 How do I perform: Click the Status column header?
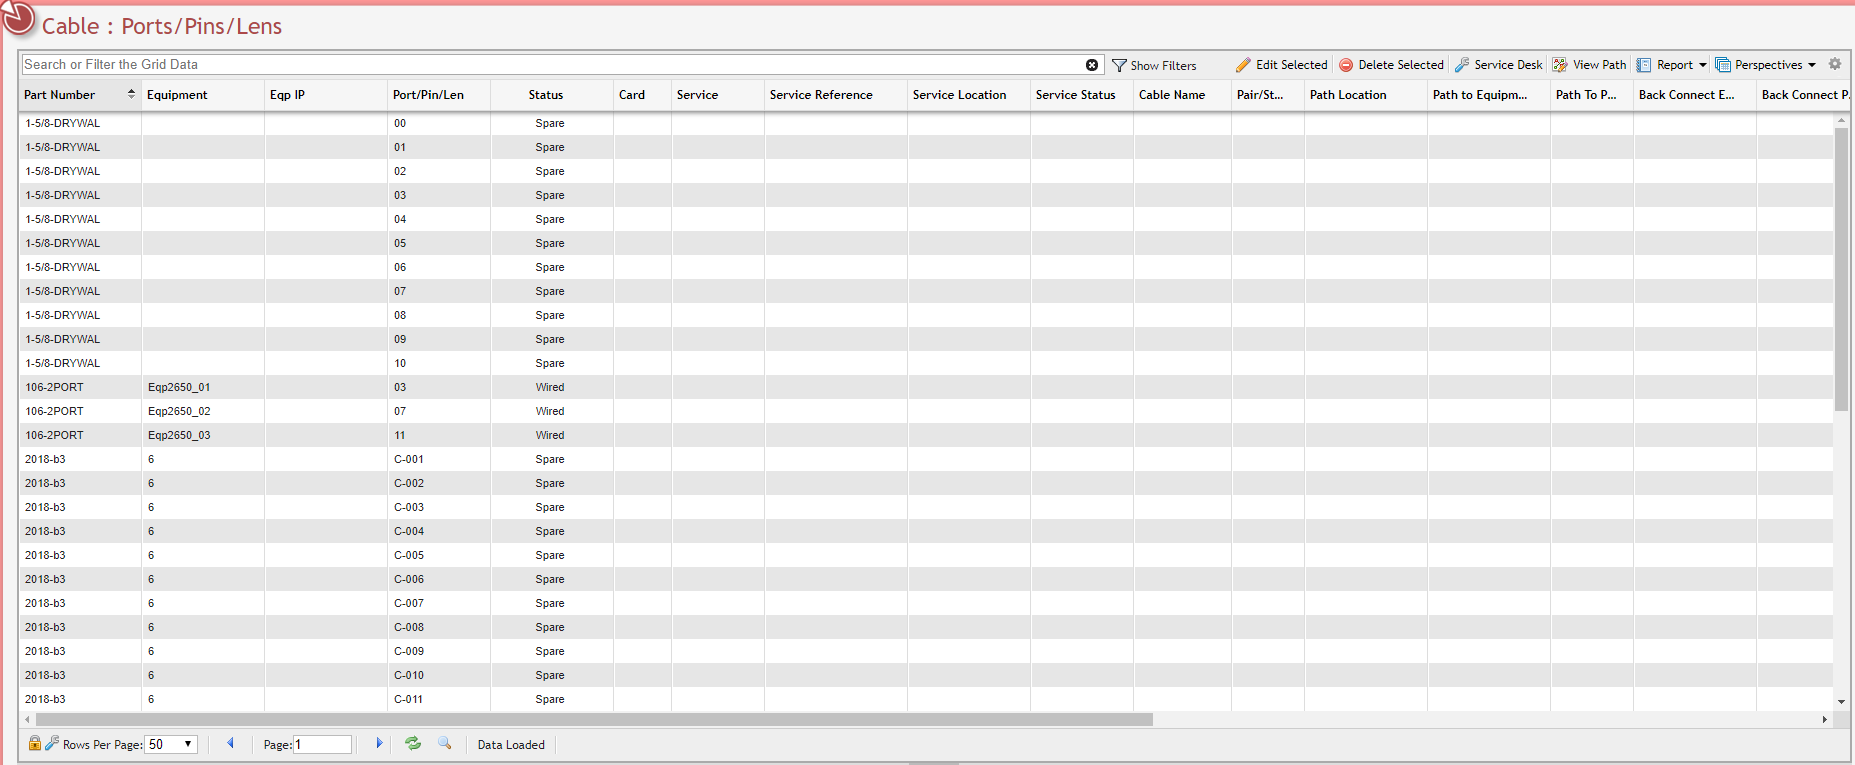click(546, 95)
